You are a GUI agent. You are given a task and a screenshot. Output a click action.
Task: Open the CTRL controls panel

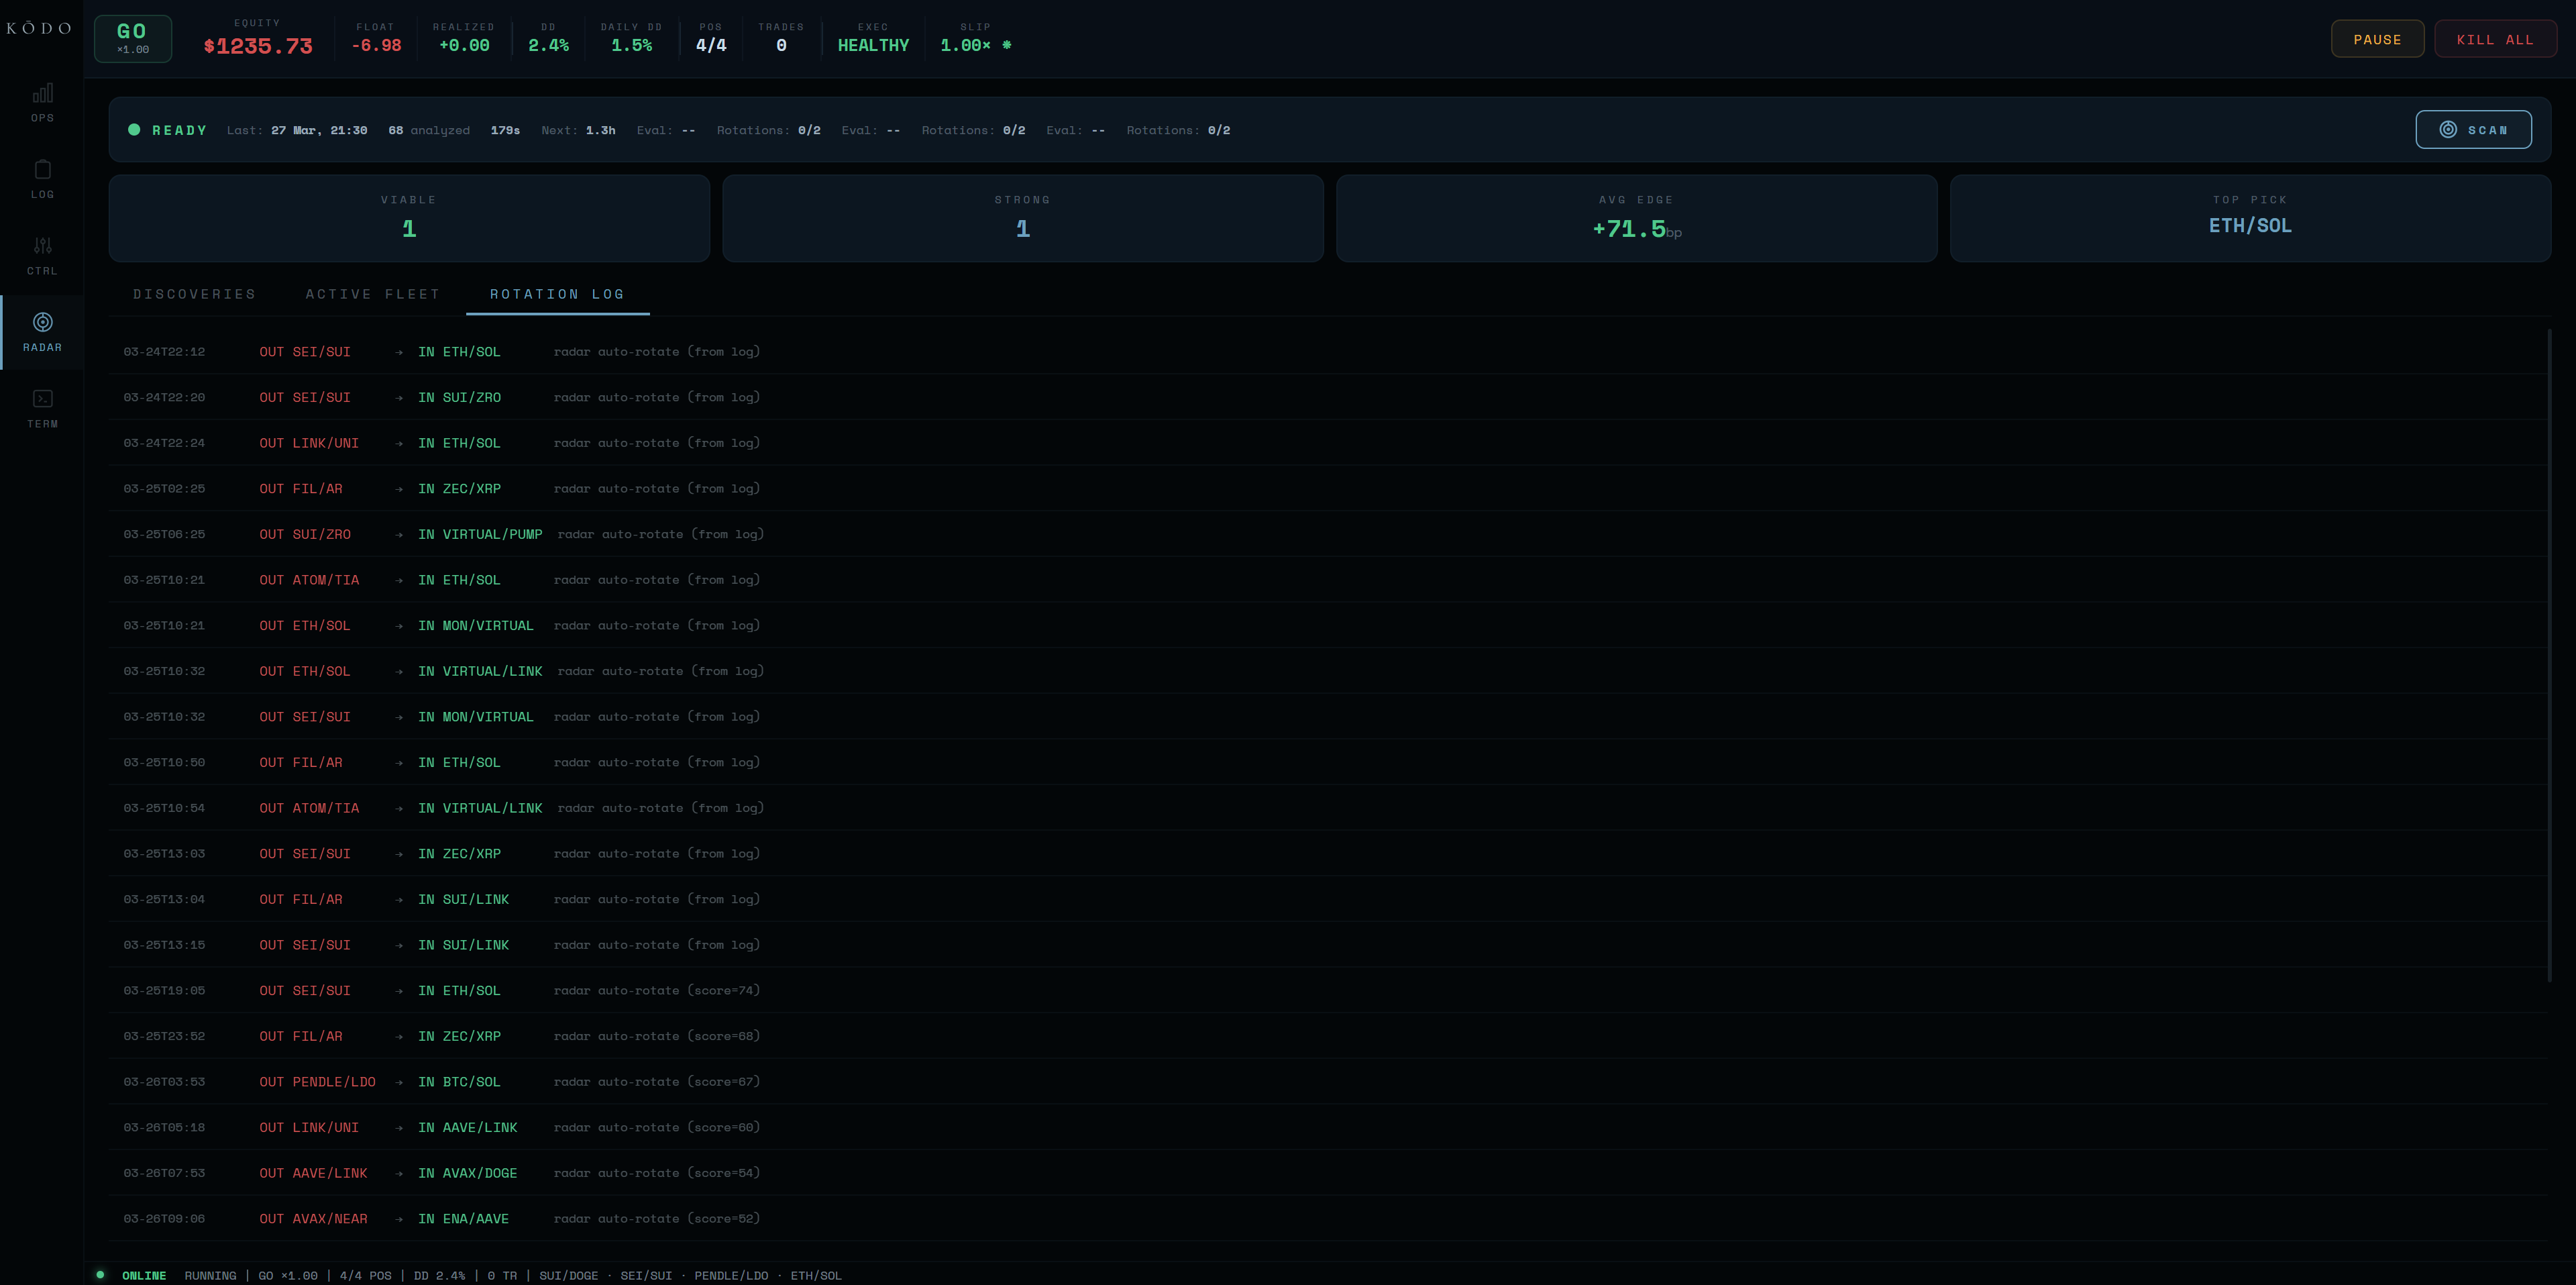tap(42, 254)
